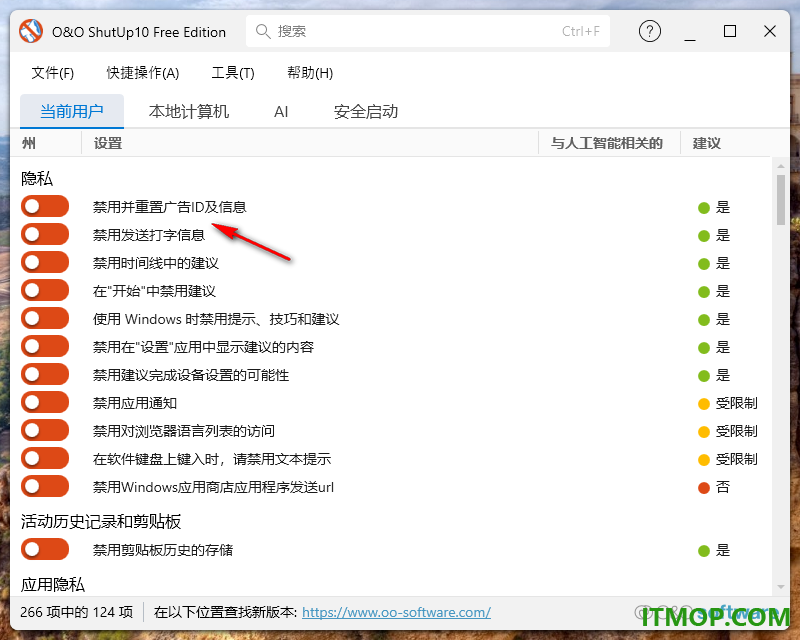The width and height of the screenshot is (800, 640).
Task: Click the red recommendation dot for 禁用Windows应用商店应用程序发送url
Action: coord(704,488)
